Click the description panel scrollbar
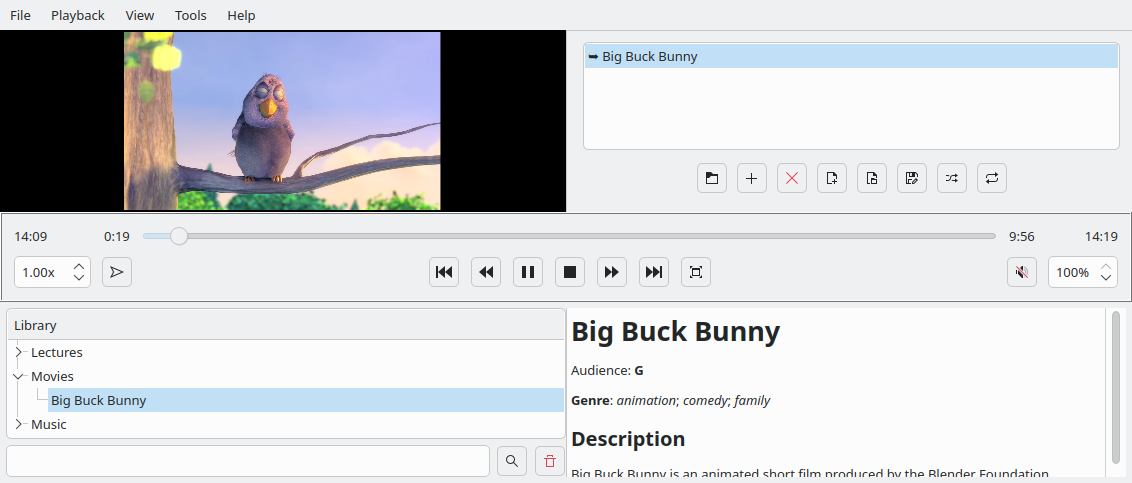The image size is (1132, 483). coord(1115,390)
